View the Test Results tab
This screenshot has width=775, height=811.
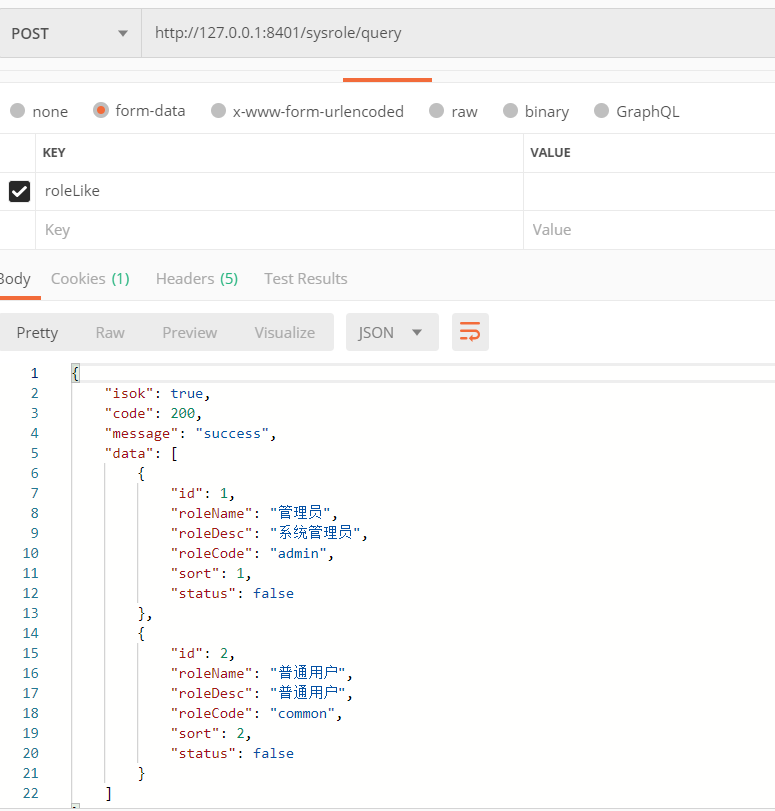(305, 279)
